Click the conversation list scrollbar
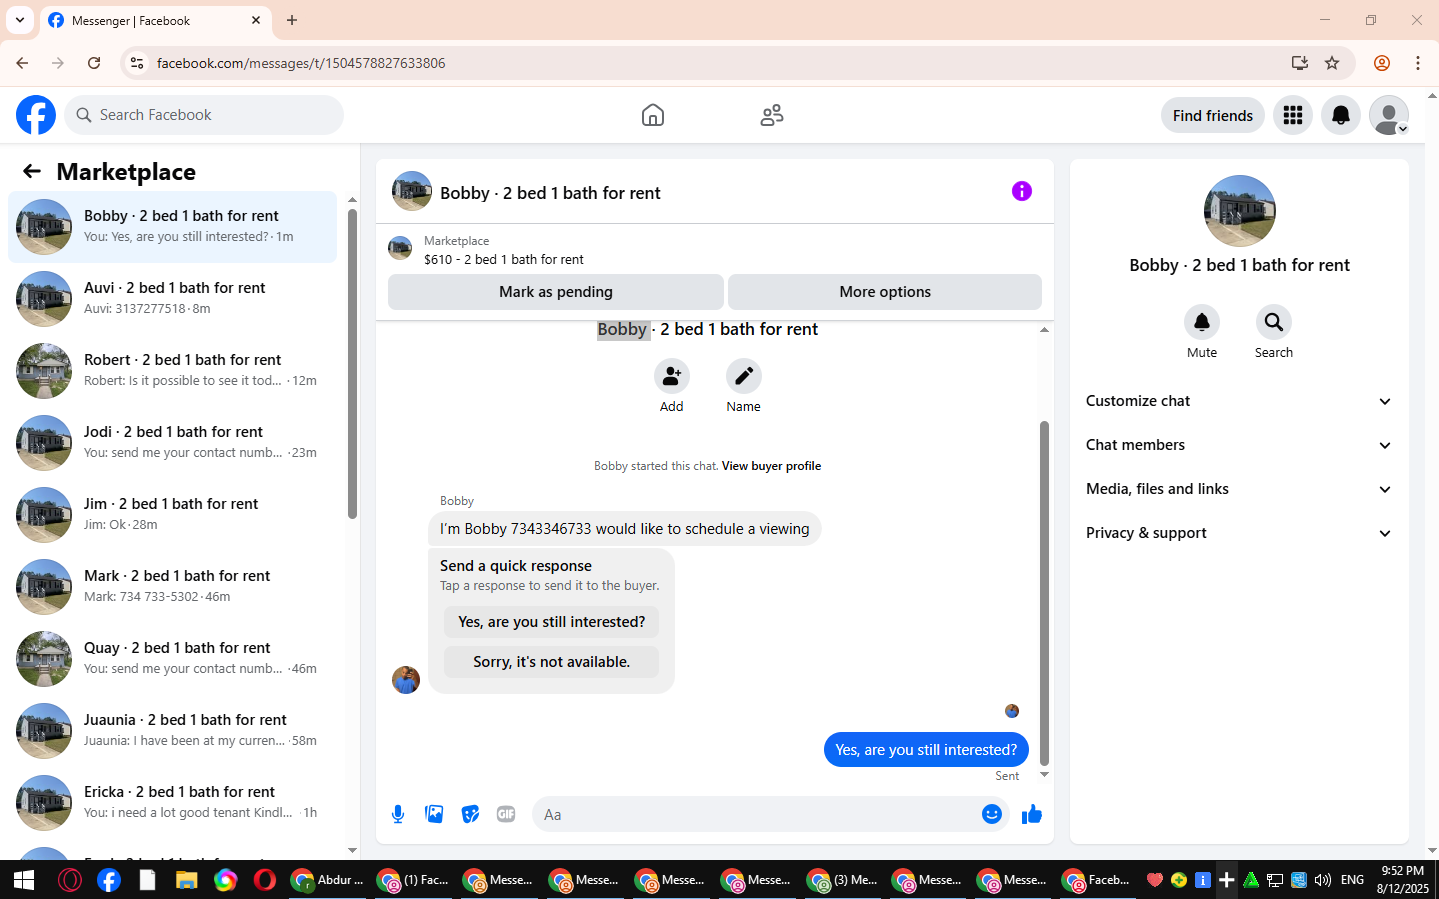 click(x=352, y=364)
